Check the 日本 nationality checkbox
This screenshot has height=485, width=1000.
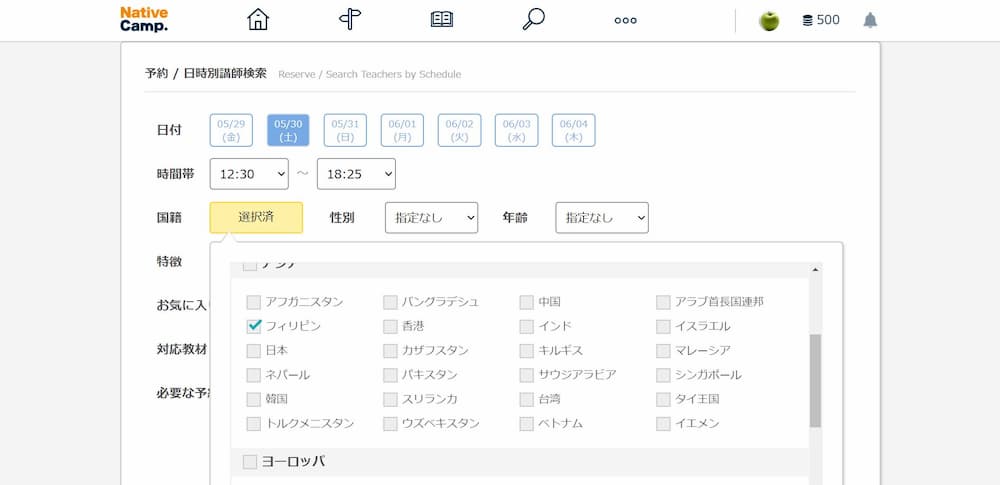coord(254,351)
